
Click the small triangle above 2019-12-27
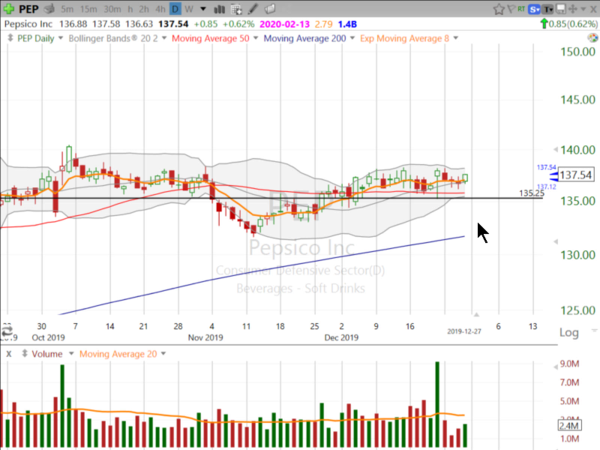pos(476,315)
